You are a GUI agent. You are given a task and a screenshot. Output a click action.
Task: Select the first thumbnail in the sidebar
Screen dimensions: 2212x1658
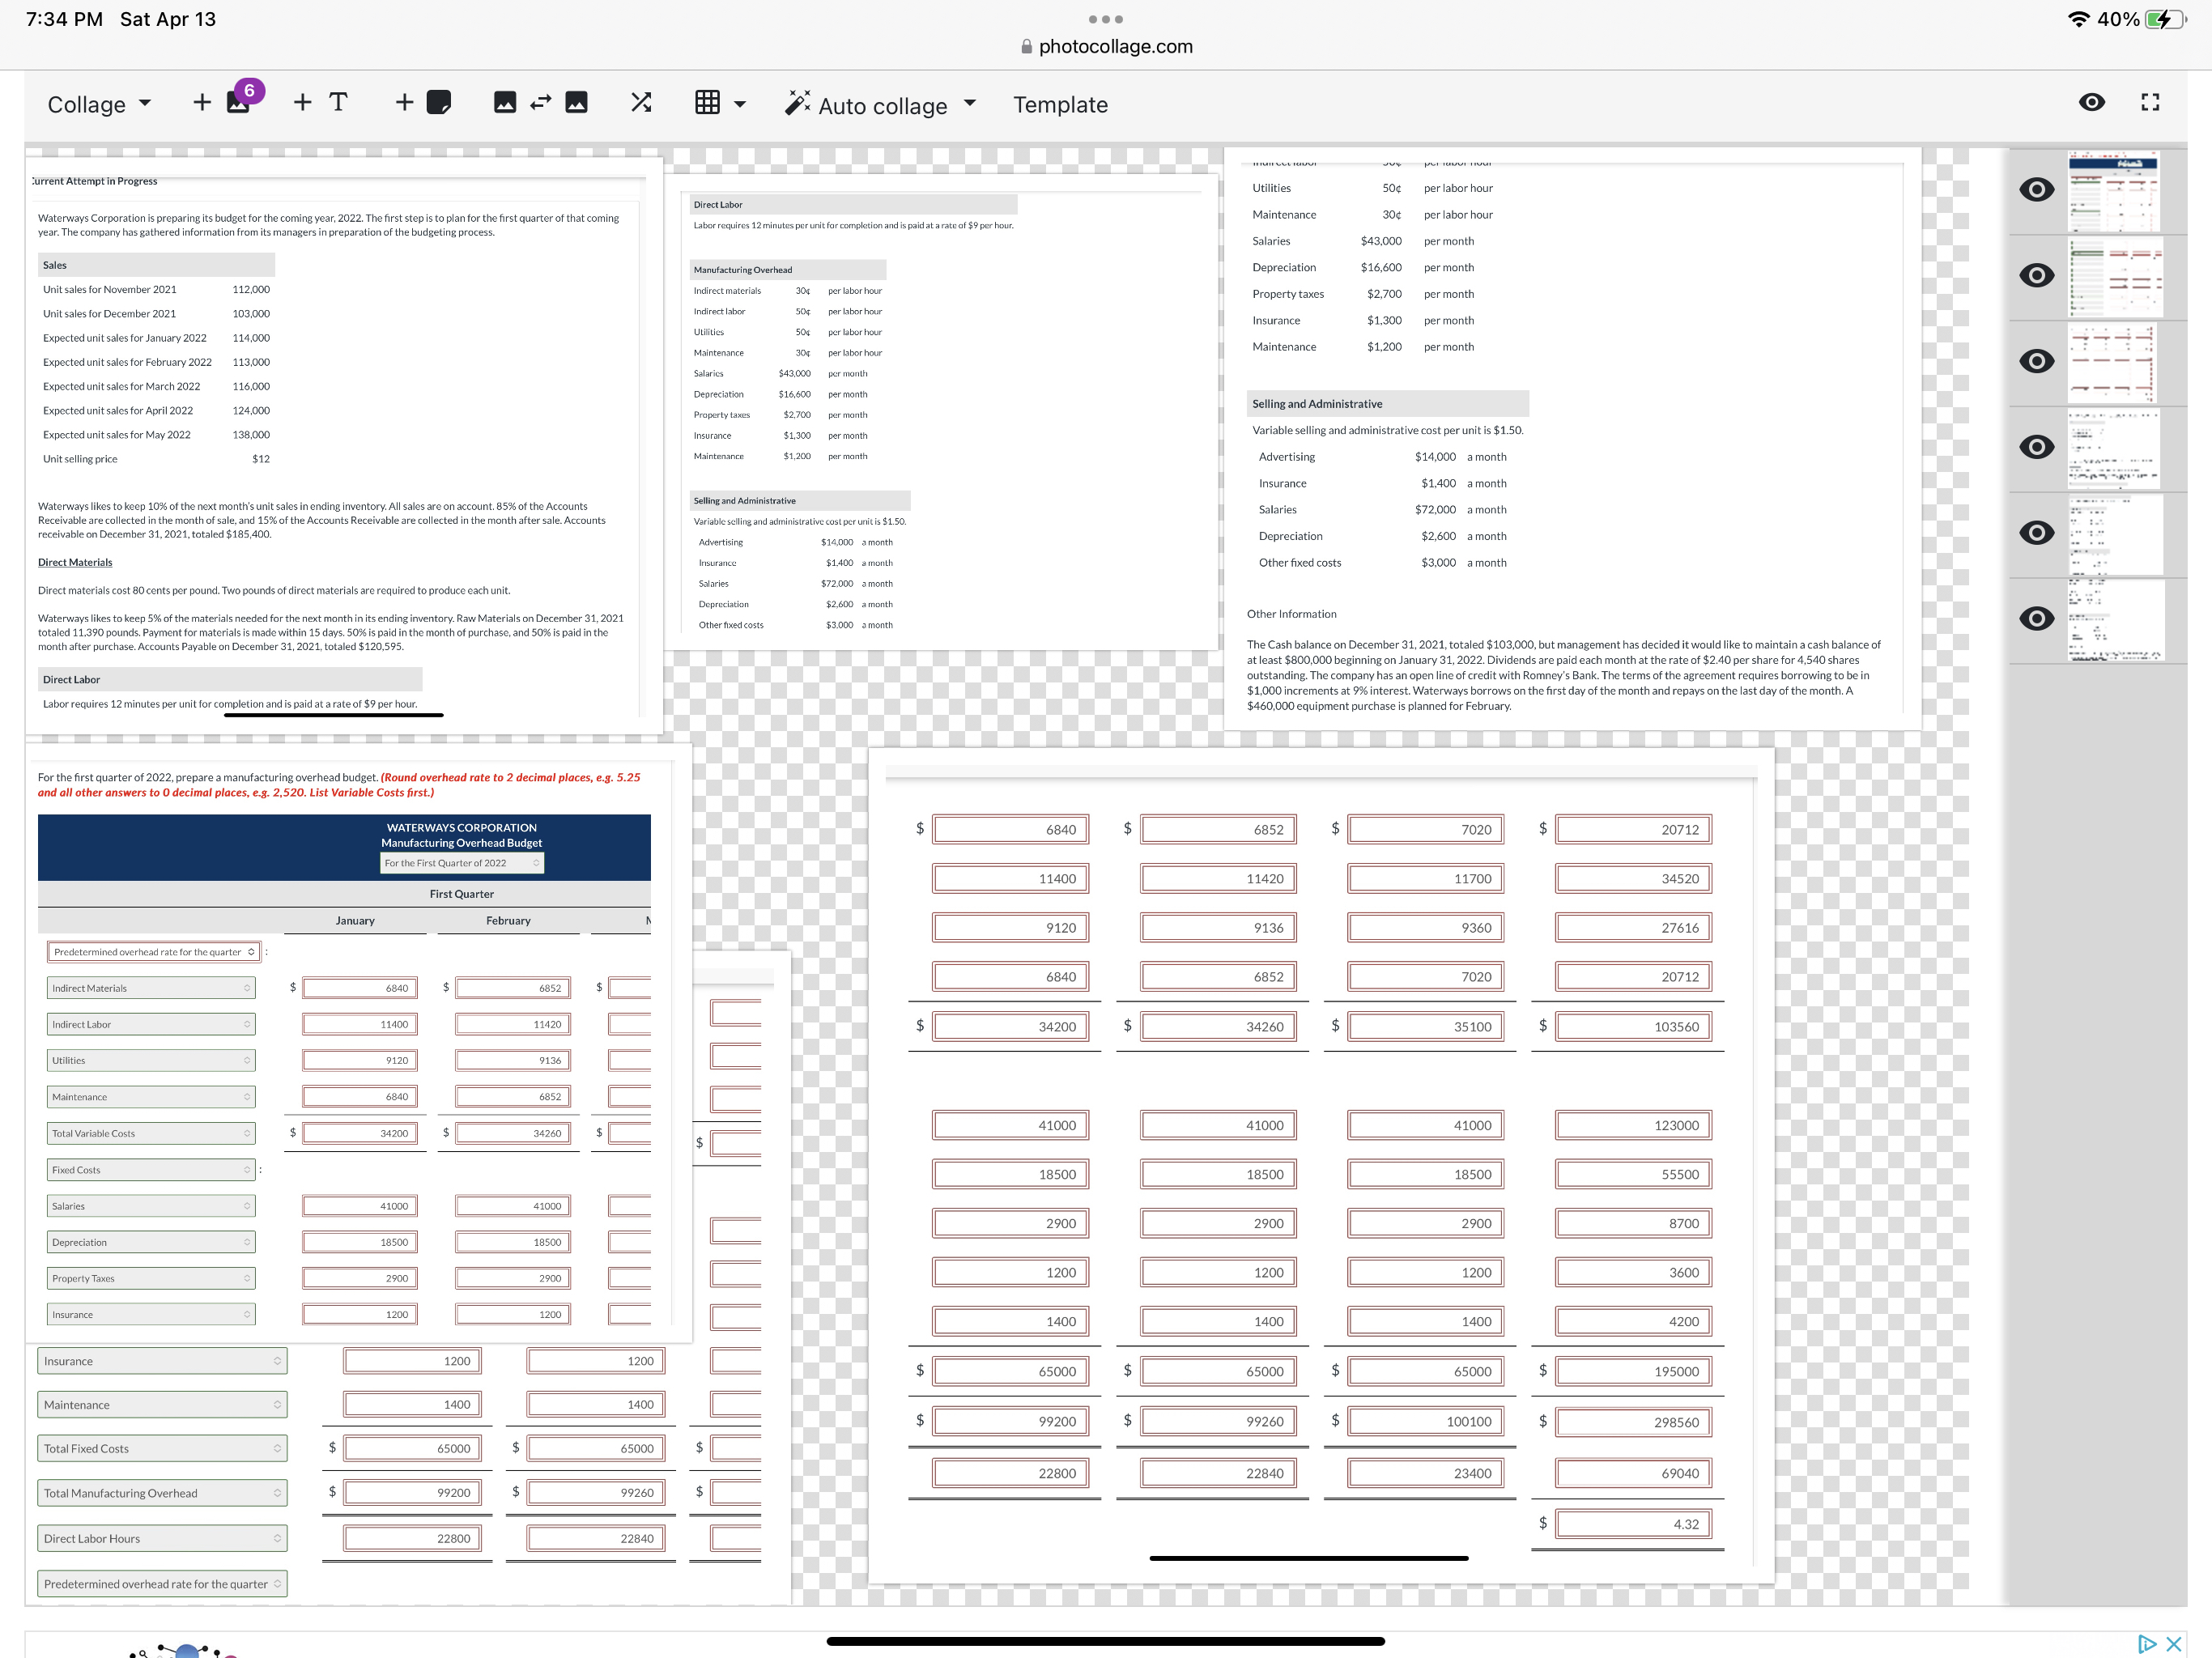[x=2114, y=191]
